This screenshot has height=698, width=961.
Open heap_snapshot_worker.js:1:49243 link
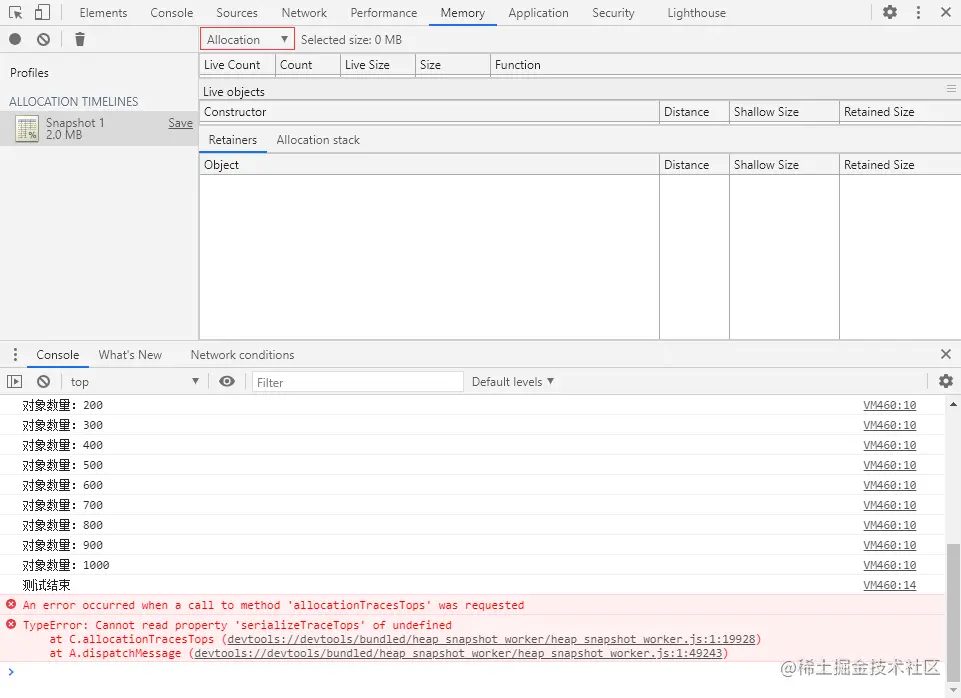coord(458,653)
